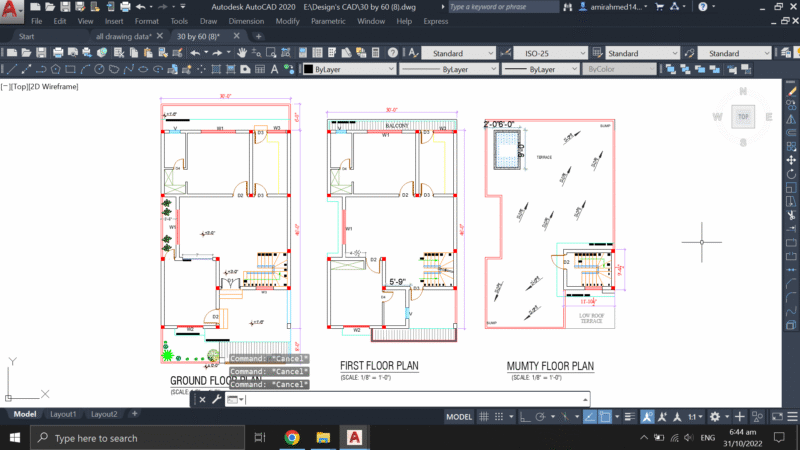Open the ByLayer lineweight dropdown

coord(540,69)
